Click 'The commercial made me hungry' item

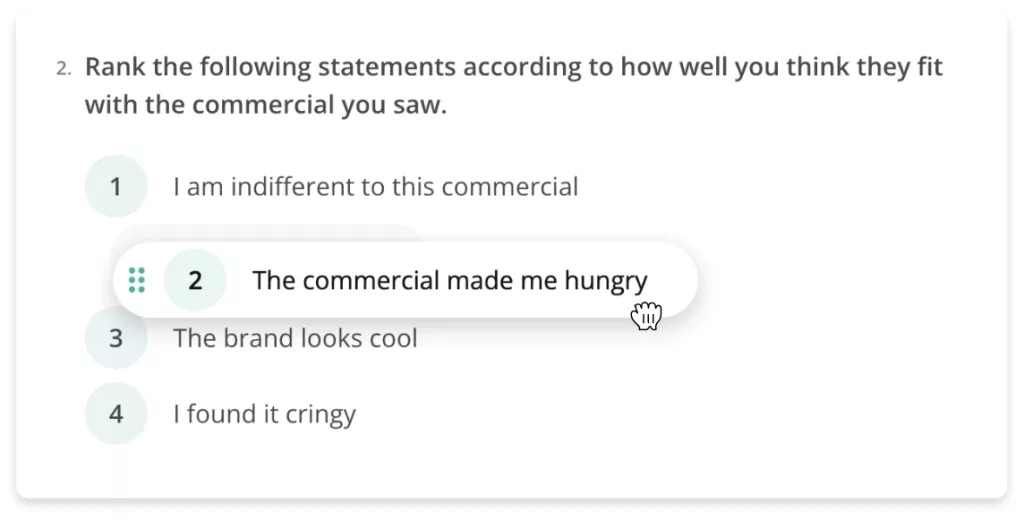(x=405, y=280)
